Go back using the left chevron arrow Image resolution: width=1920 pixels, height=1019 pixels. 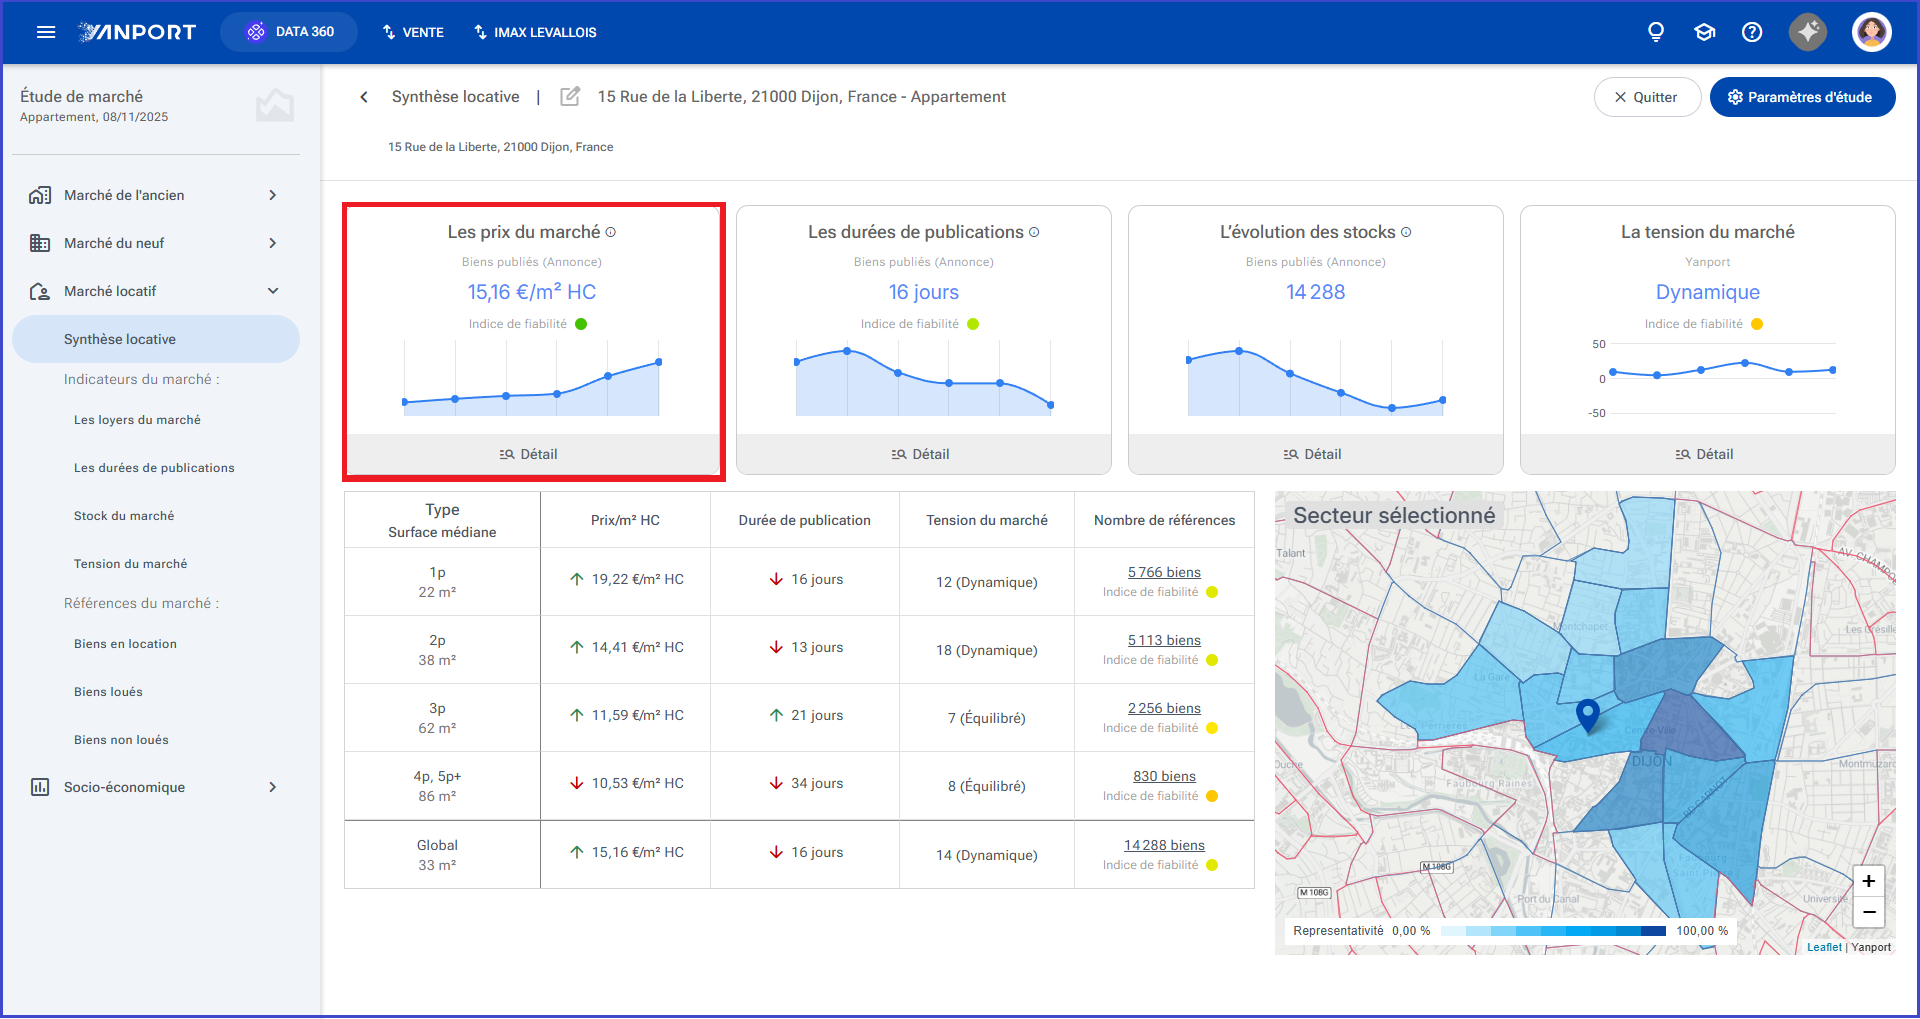(364, 97)
